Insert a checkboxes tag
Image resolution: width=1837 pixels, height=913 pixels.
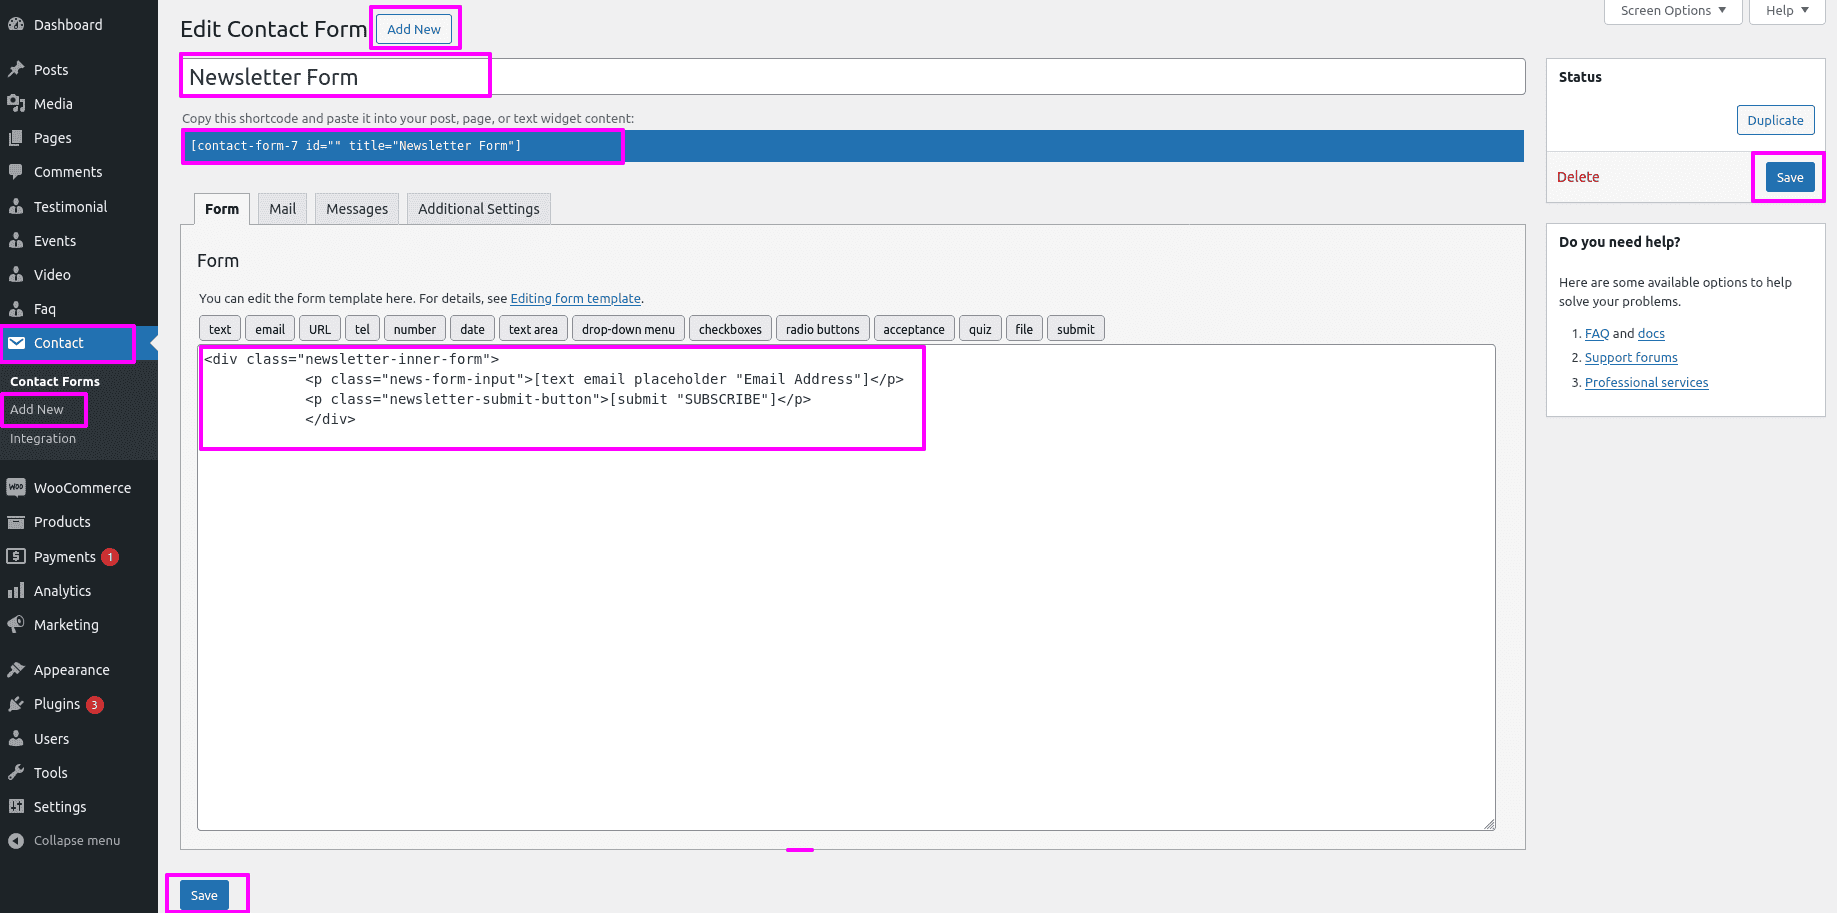tap(730, 329)
